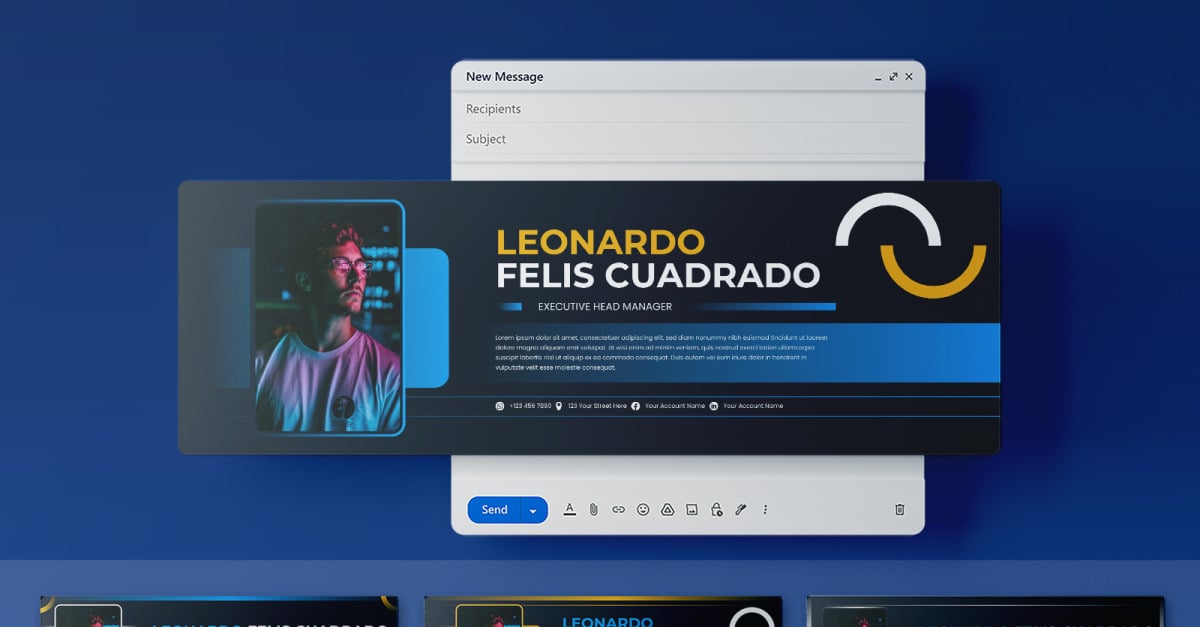1200x627 pixels.
Task: Click the WhatsApp phone icon in signature
Action: coord(500,406)
